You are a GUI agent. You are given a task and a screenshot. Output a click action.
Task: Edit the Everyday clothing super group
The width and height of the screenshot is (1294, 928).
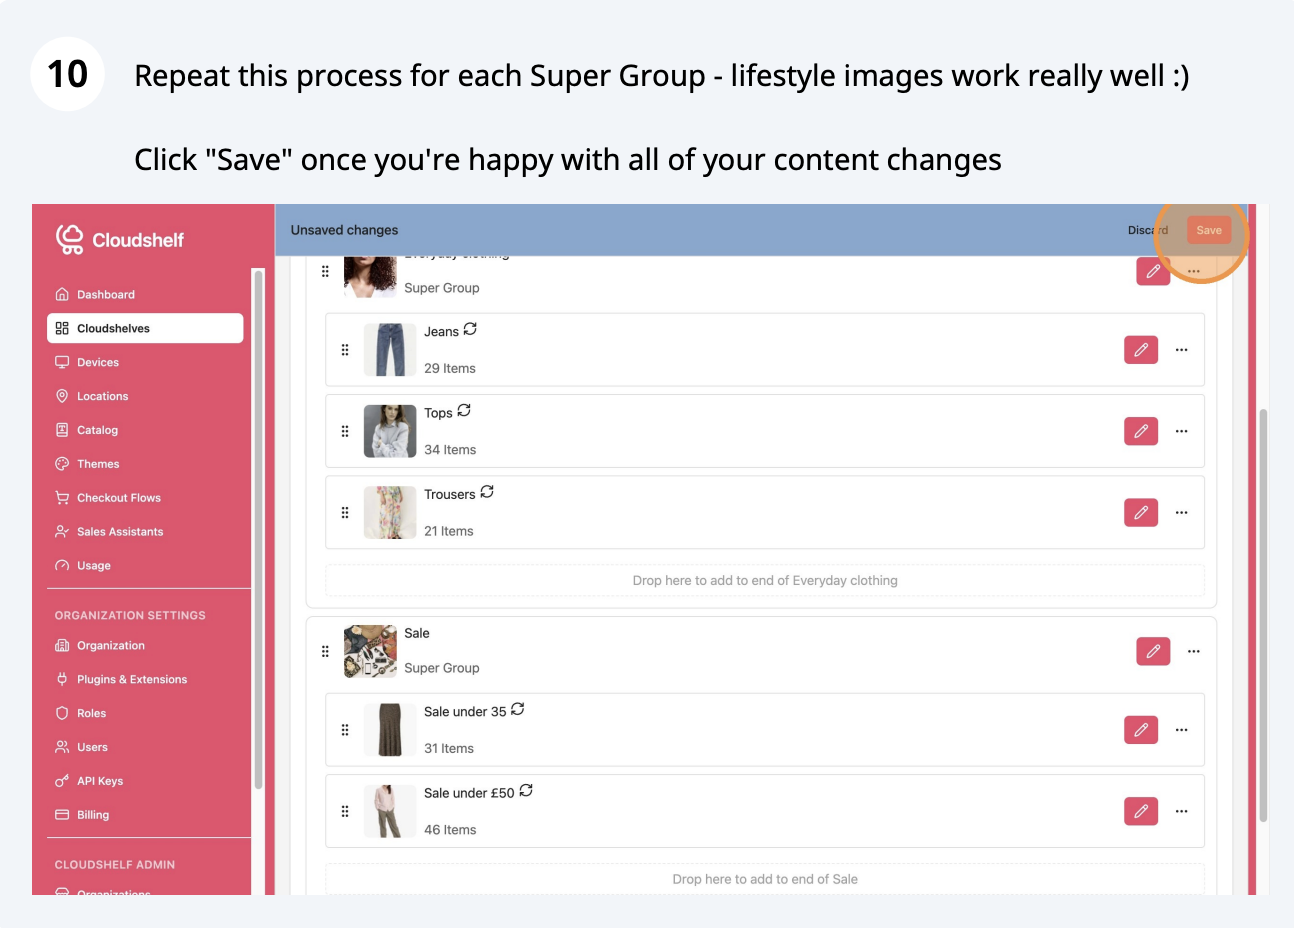pos(1153,271)
